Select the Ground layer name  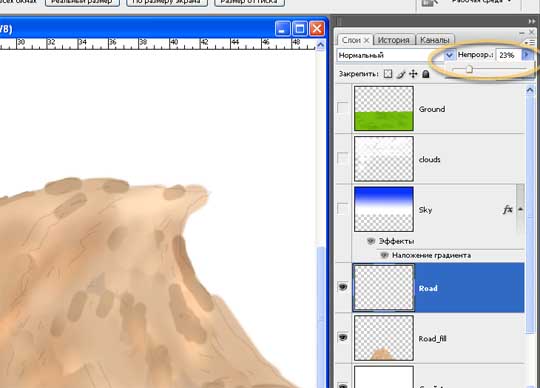click(432, 109)
